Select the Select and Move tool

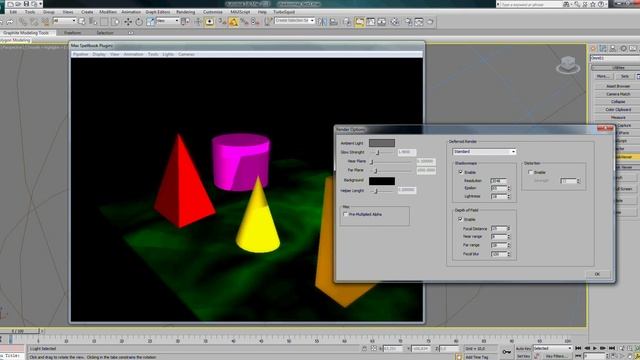128,22
